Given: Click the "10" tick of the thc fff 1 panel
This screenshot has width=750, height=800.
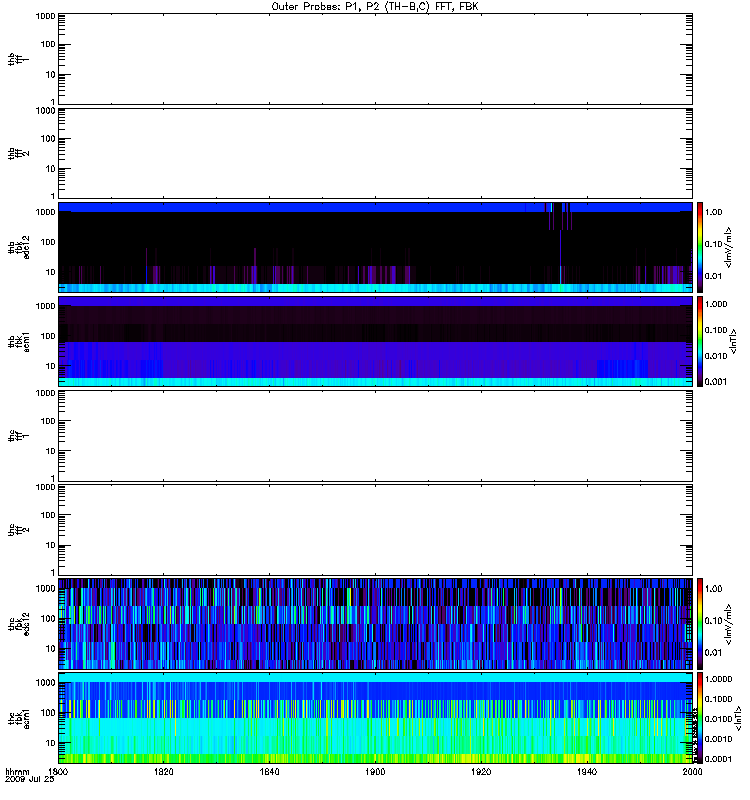Looking at the screenshot, I should 51,451.
